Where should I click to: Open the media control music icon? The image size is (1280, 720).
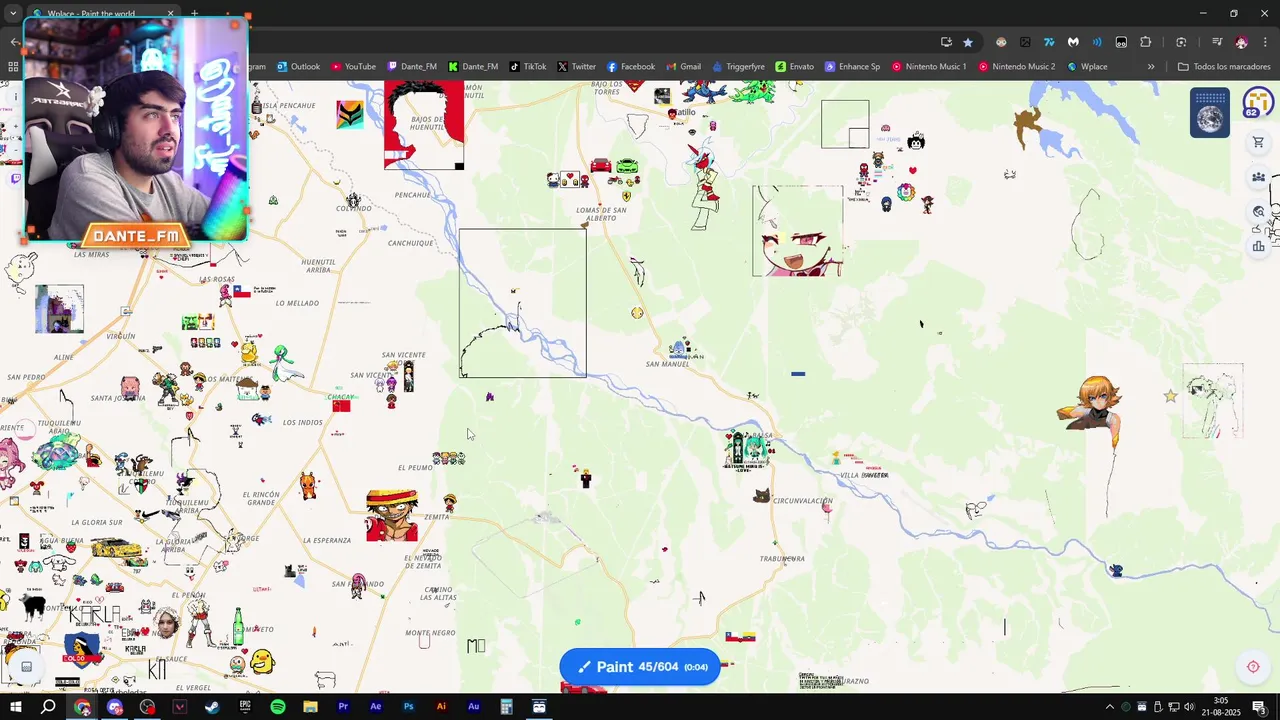(1217, 42)
